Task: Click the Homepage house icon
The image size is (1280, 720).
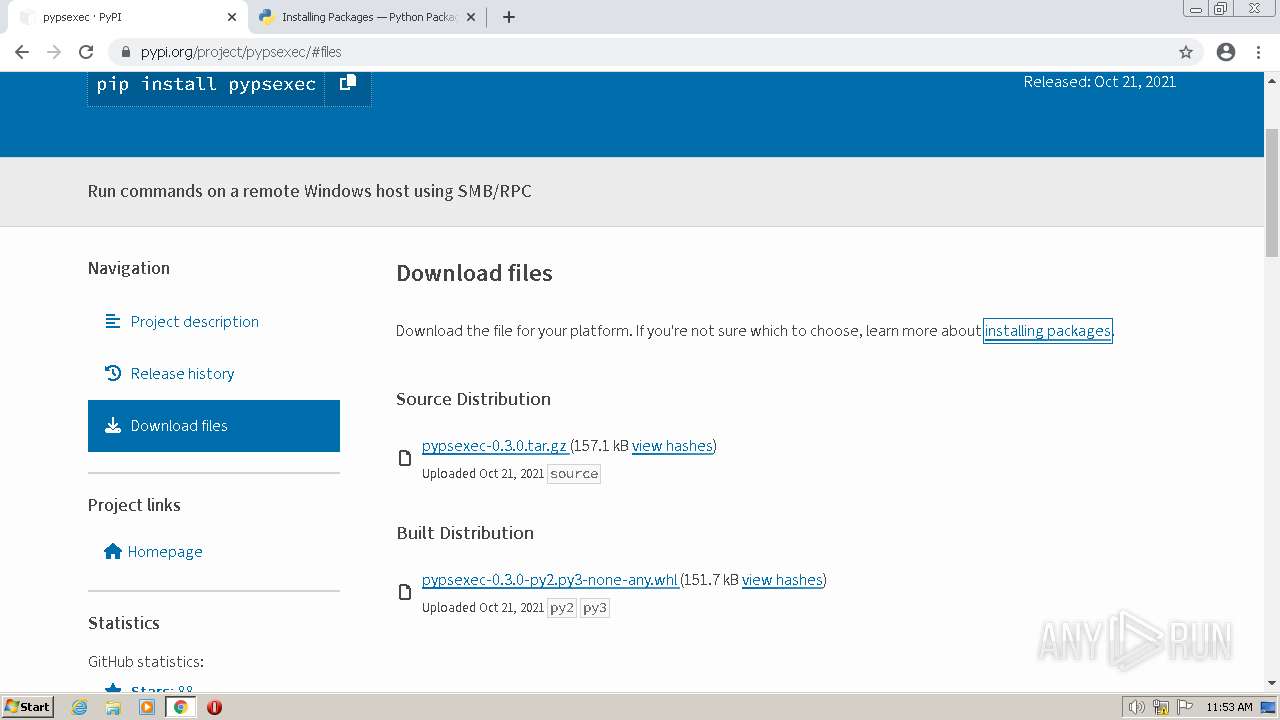Action: (x=112, y=551)
